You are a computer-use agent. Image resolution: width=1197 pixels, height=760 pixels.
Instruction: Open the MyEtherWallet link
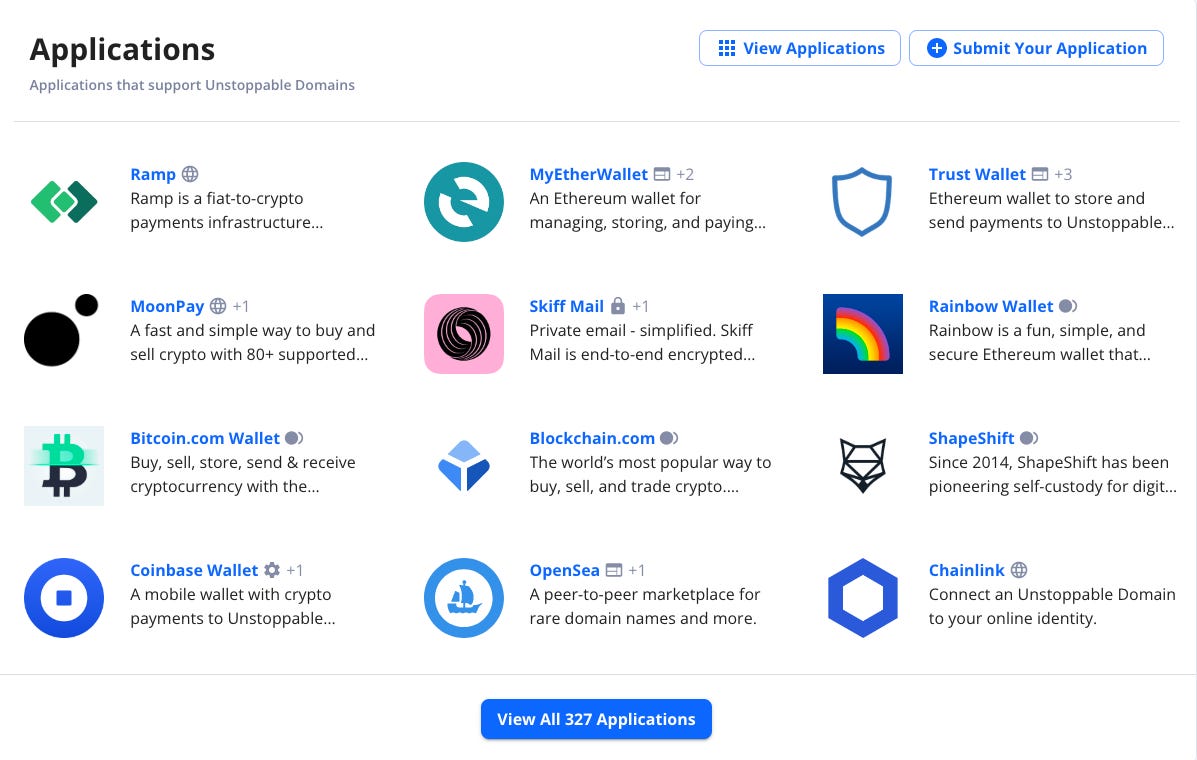589,174
